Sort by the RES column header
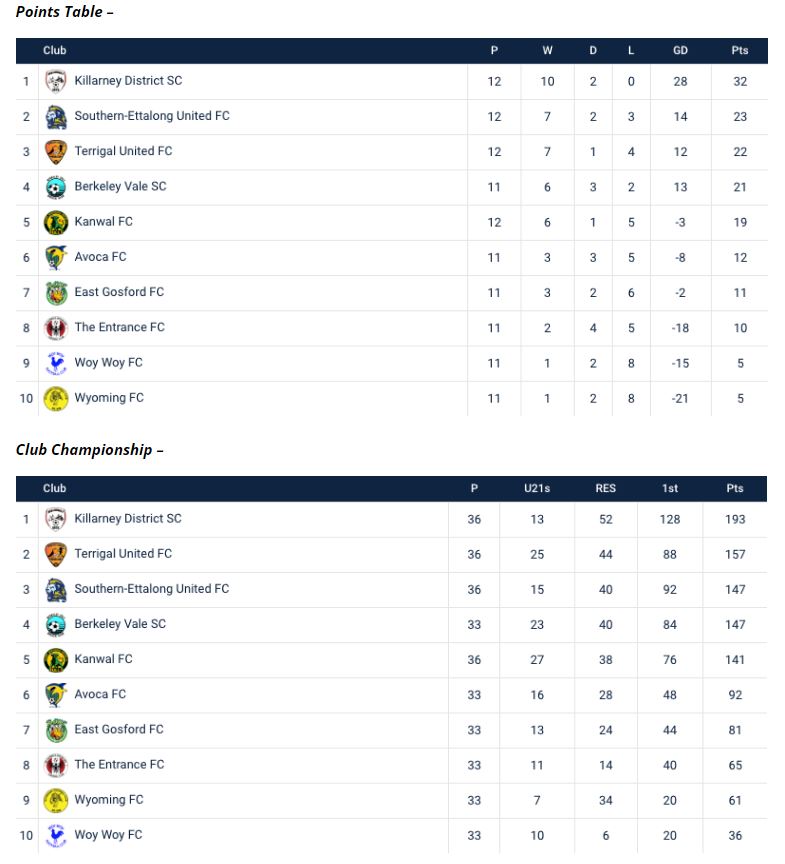The width and height of the screenshot is (785, 864). pyautogui.click(x=606, y=488)
